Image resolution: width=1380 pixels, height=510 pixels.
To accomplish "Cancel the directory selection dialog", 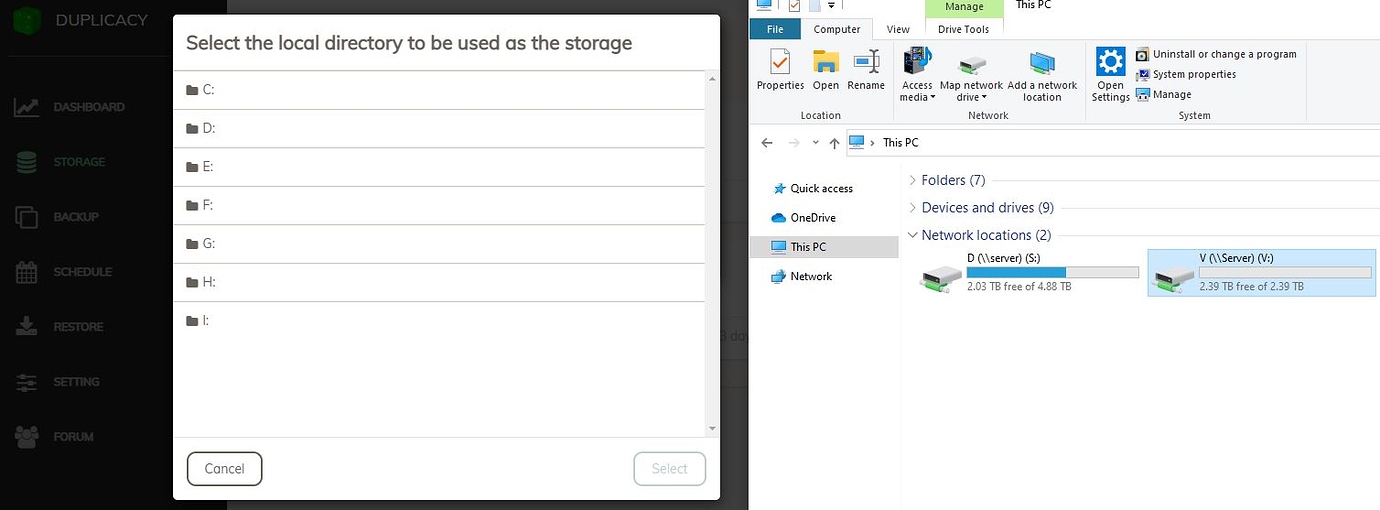I will point(224,468).
